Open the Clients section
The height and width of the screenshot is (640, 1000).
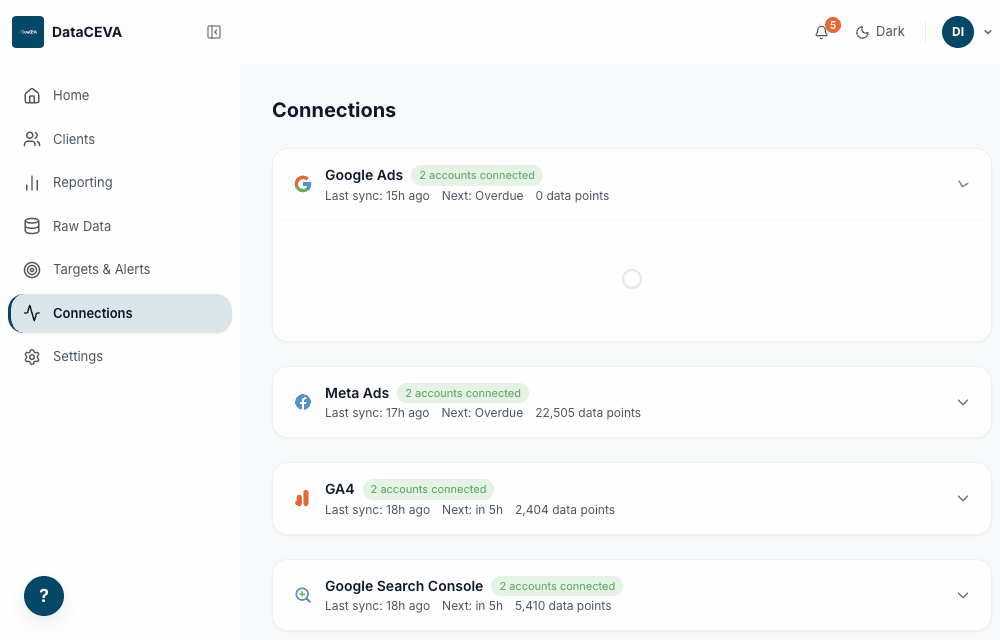click(120, 139)
